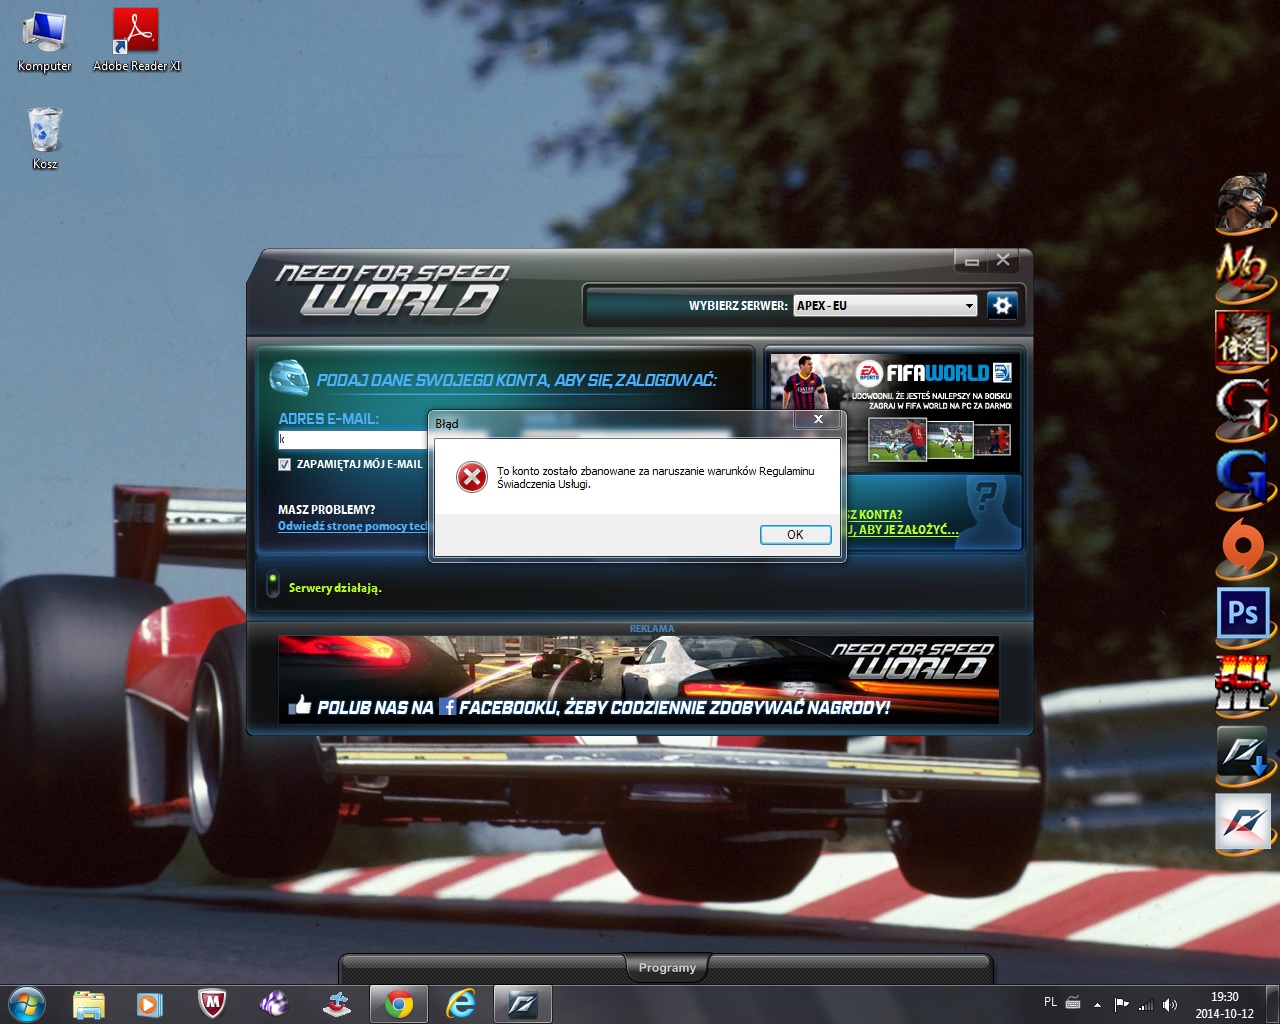Open the Odwiedź stronę pomocy link
This screenshot has height=1024, width=1280.
pos(352,526)
